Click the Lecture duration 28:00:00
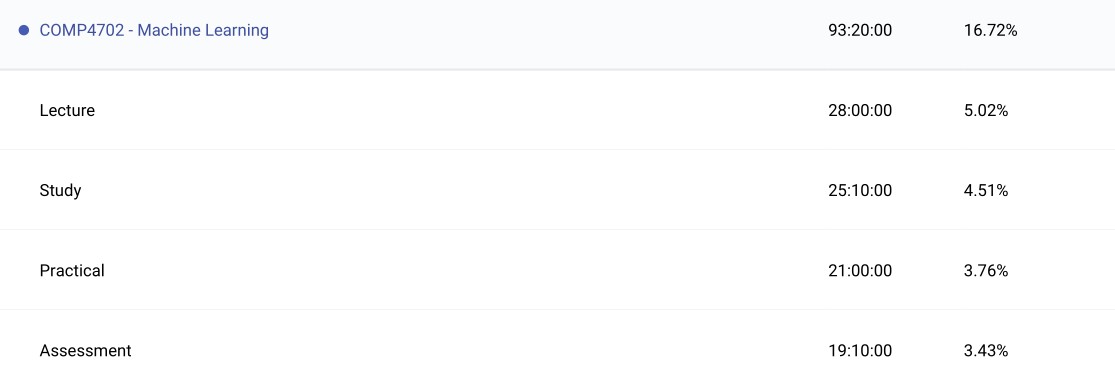The image size is (1115, 386). pyautogui.click(x=860, y=111)
